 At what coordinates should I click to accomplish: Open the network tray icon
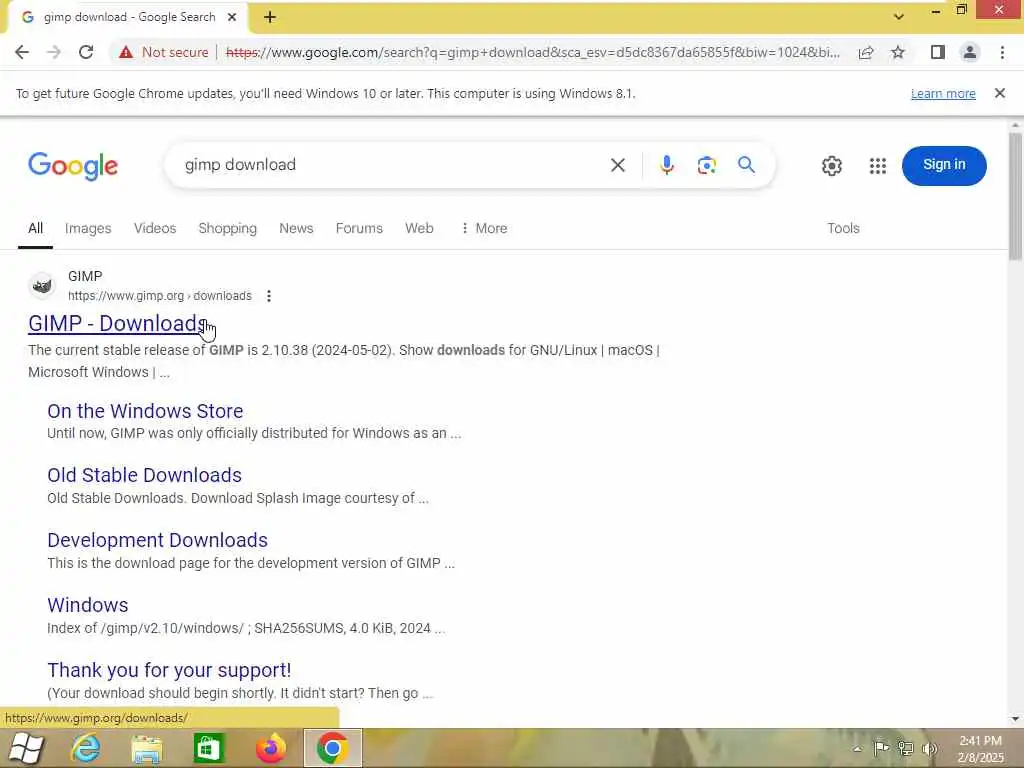pyautogui.click(x=905, y=749)
